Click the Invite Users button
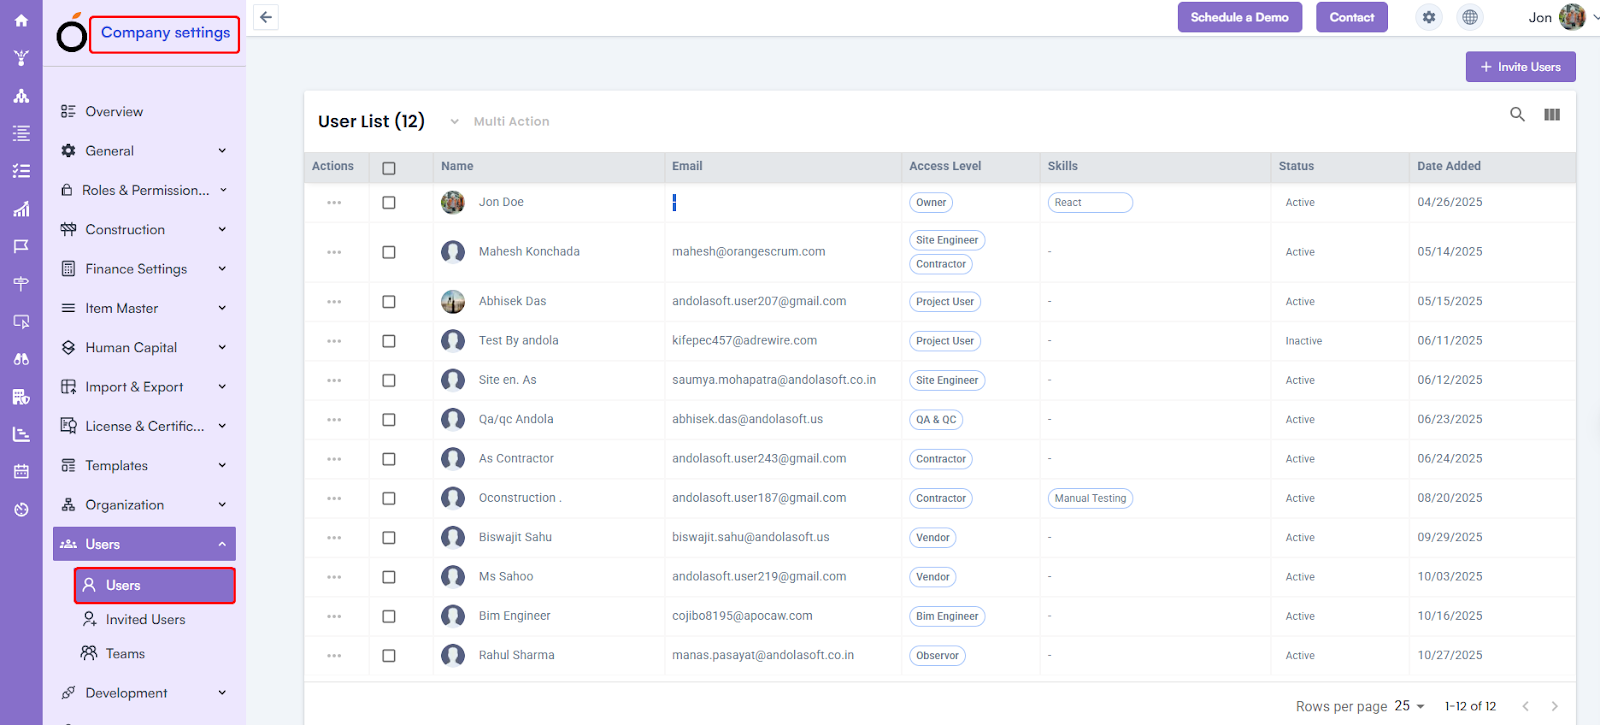The image size is (1600, 725). pos(1520,67)
